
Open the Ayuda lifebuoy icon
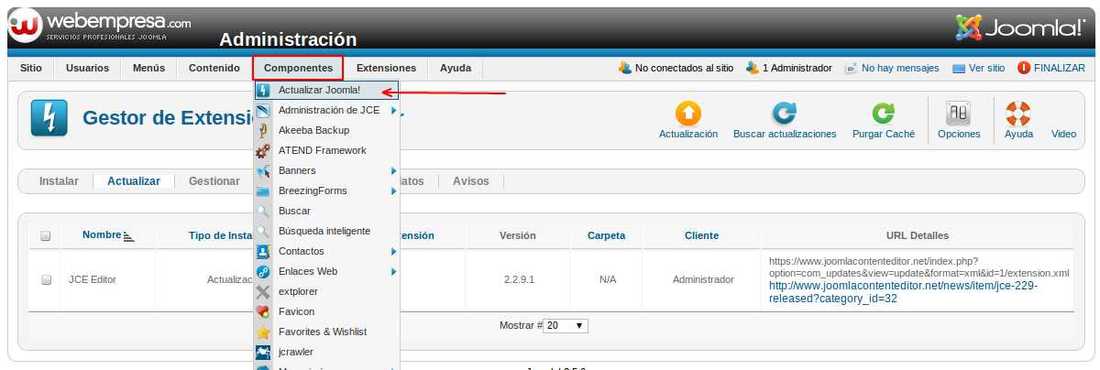click(1018, 114)
